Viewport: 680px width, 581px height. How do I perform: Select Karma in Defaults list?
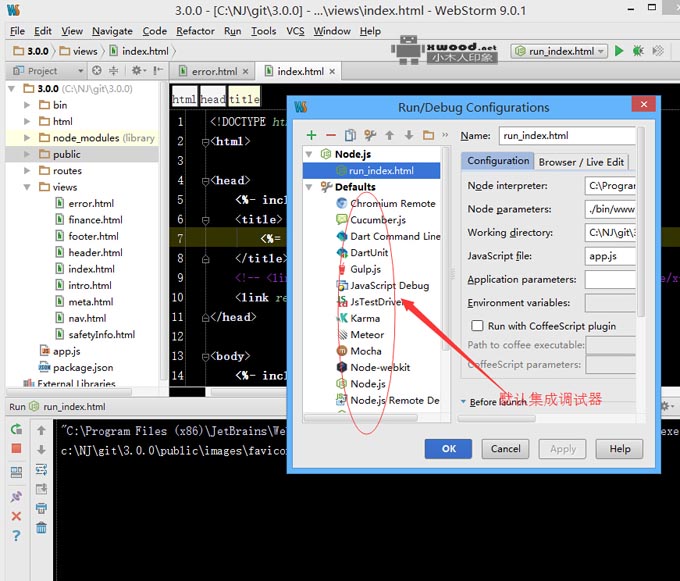point(365,318)
